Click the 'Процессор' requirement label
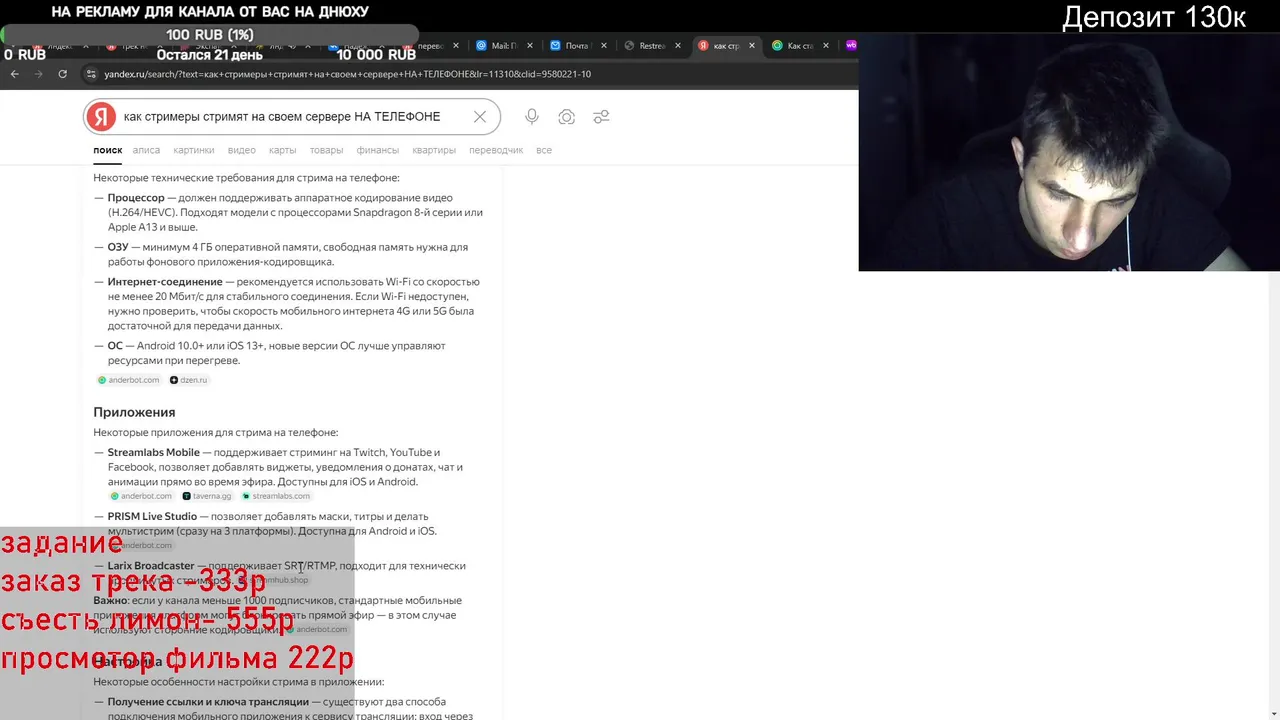Viewport: 1280px width, 720px height. [136, 198]
